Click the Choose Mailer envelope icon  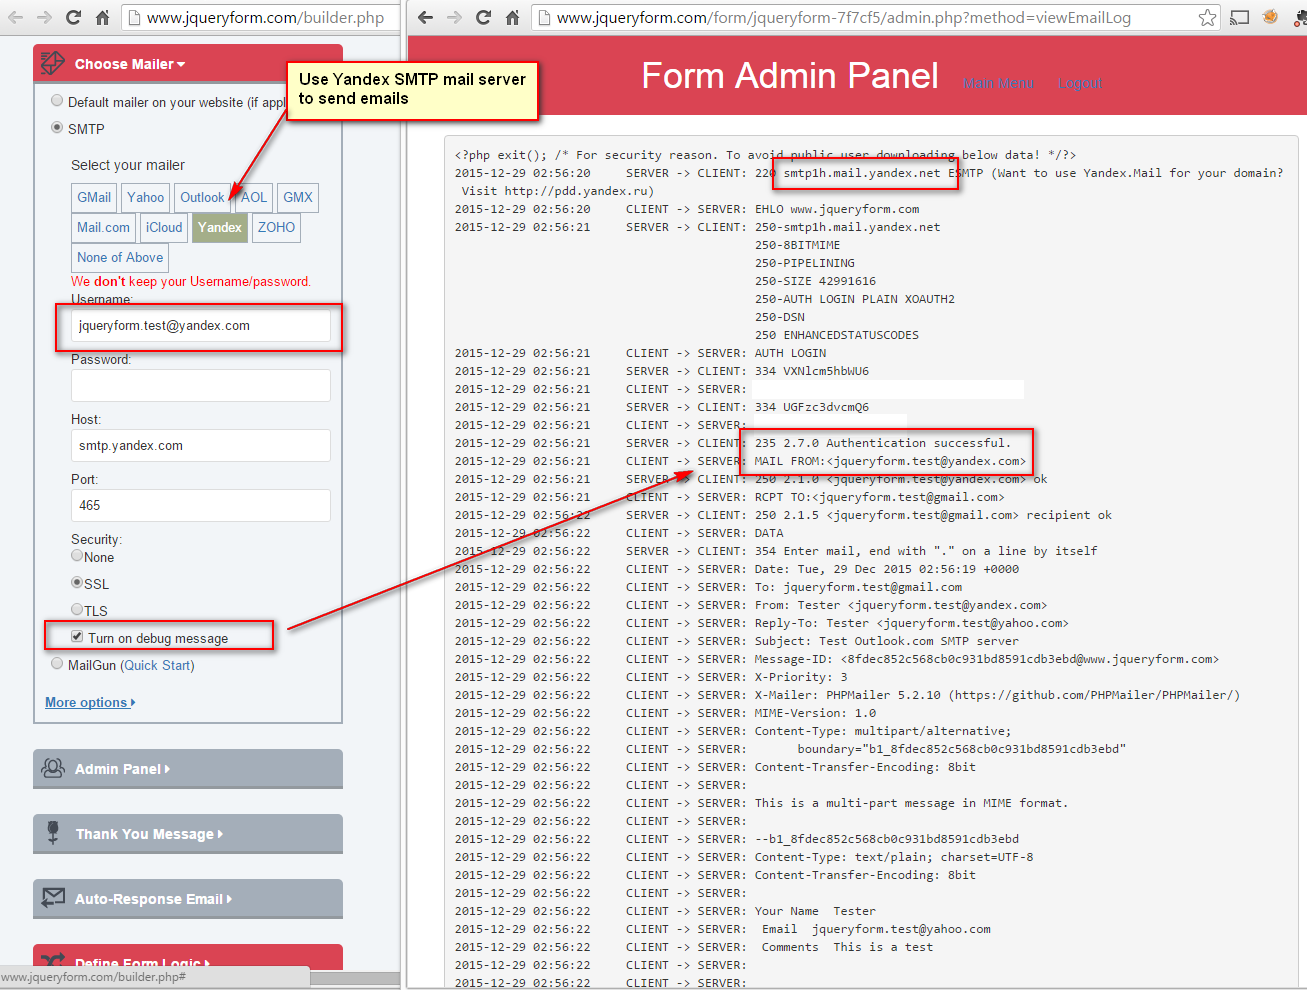[x=53, y=64]
